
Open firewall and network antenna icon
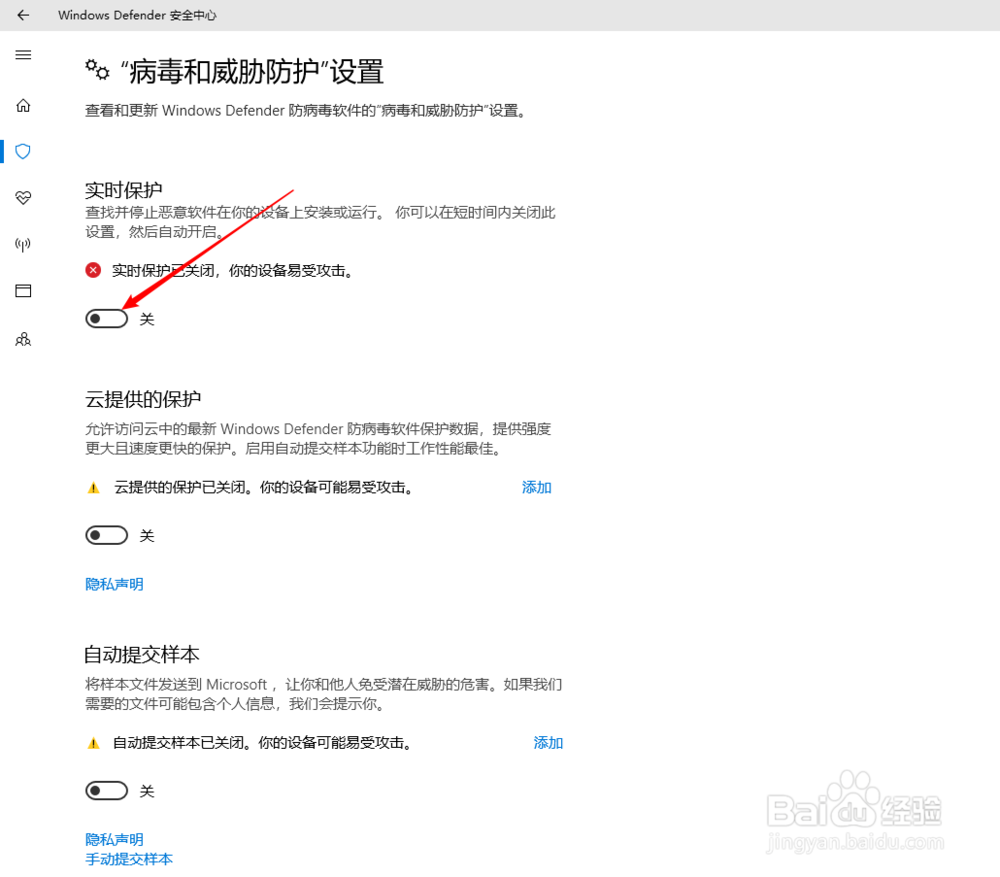coord(23,244)
